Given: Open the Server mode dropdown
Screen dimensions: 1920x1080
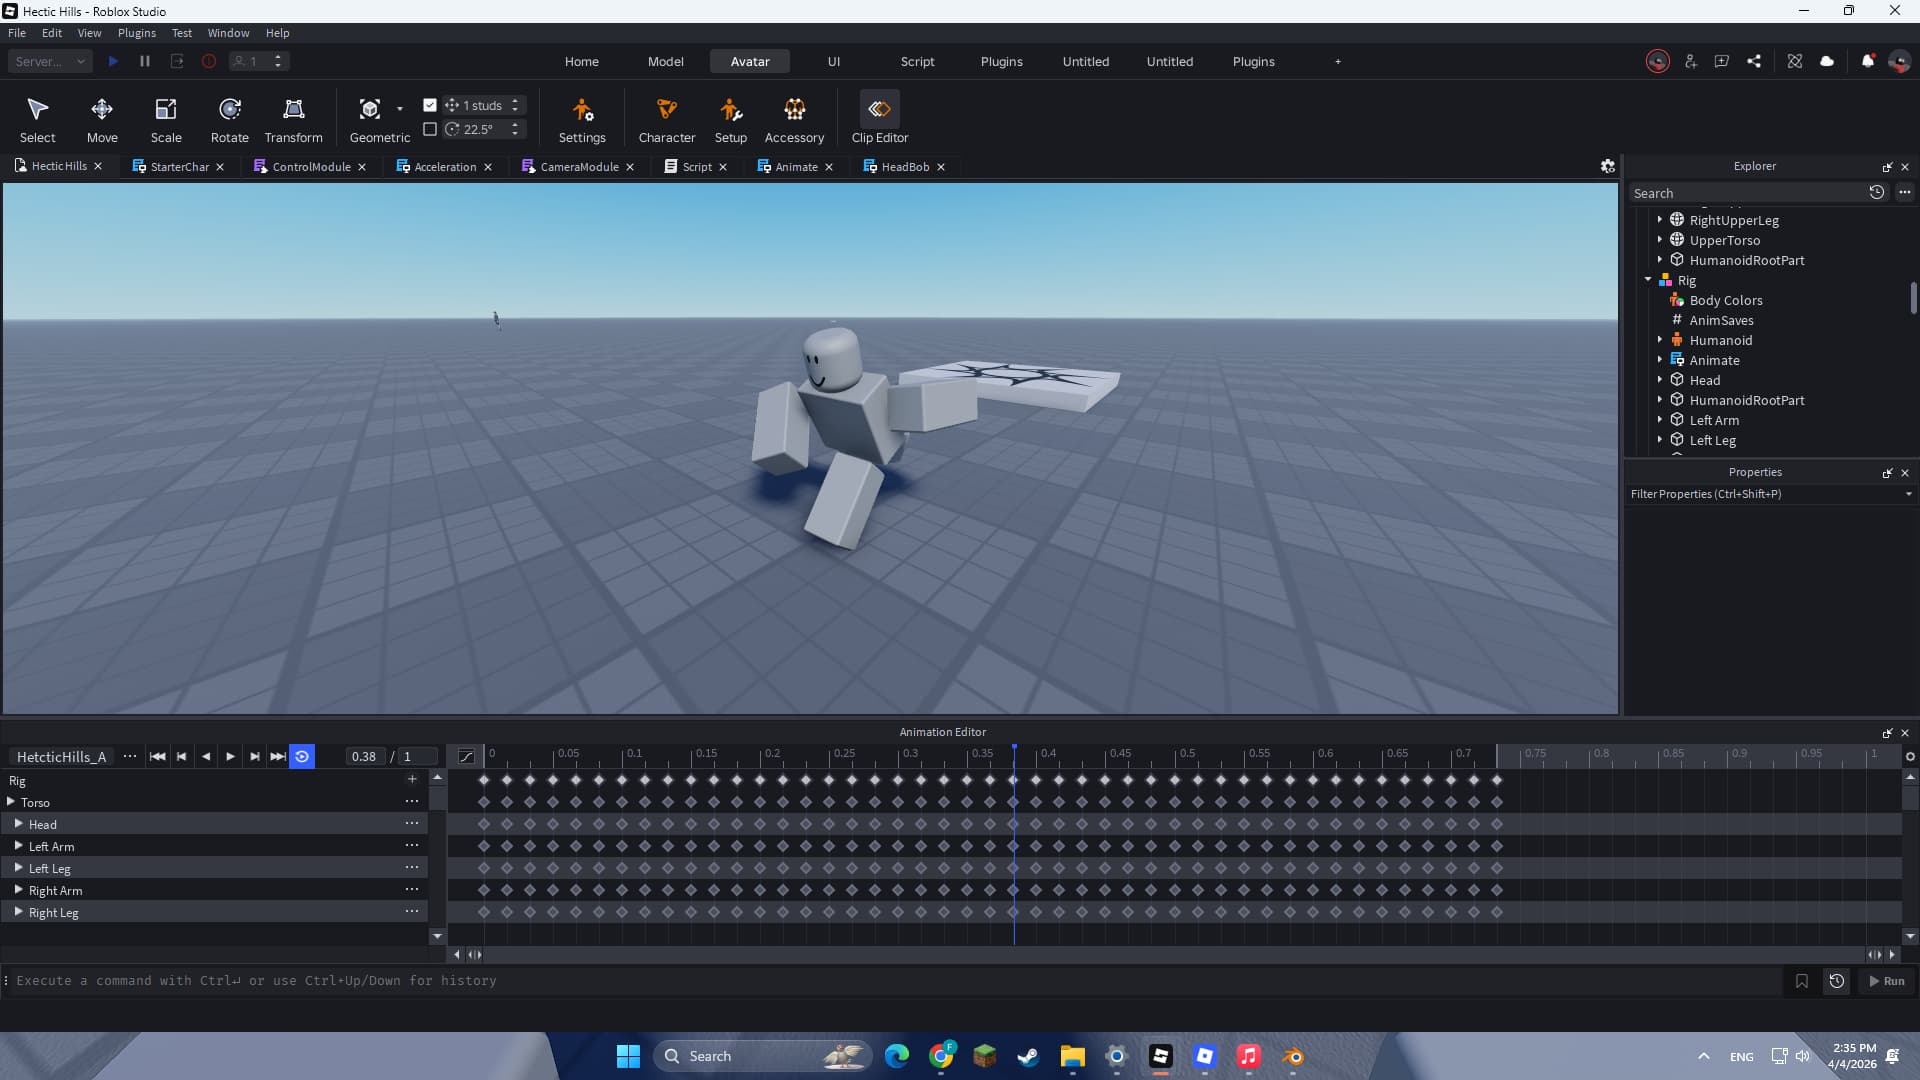Looking at the screenshot, I should coord(51,62).
